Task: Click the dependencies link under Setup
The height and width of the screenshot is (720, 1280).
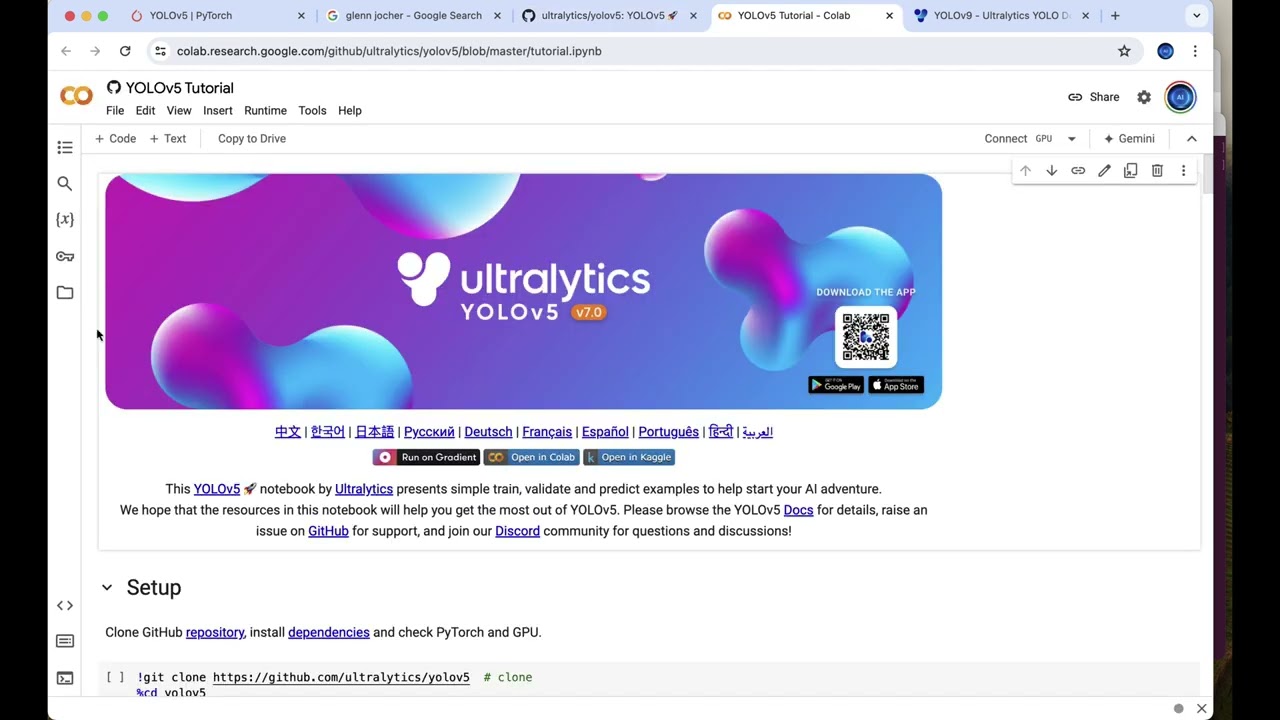Action: click(x=329, y=632)
